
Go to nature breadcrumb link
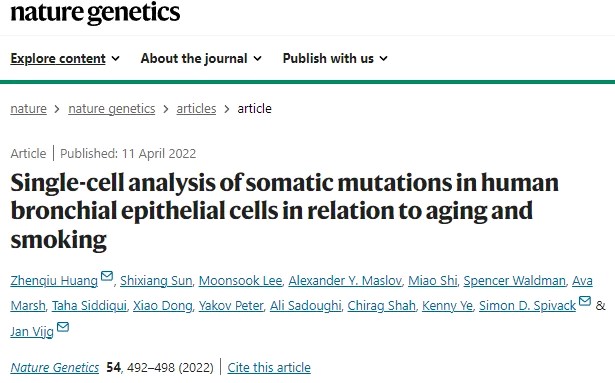[28, 109]
